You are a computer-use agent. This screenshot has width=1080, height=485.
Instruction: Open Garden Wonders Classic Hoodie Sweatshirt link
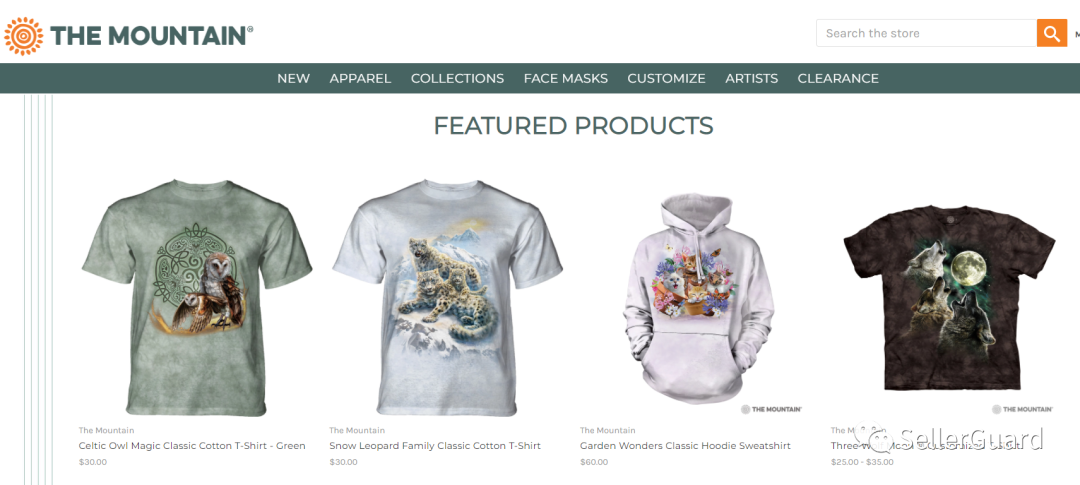(685, 446)
